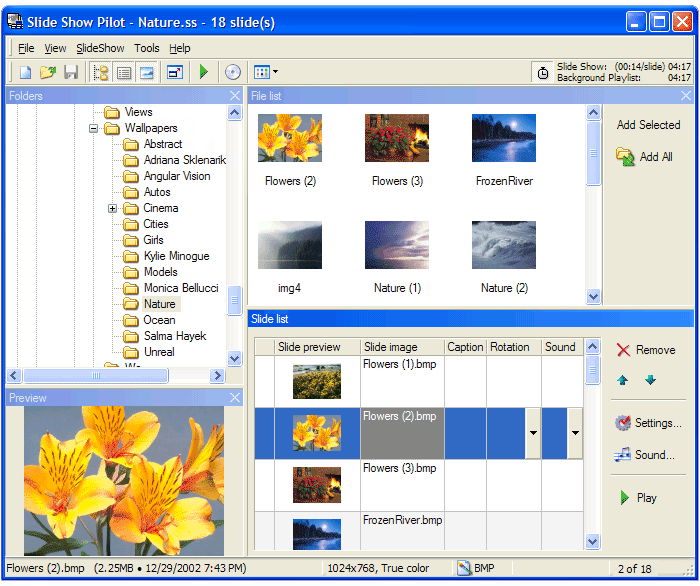Screen dimensions: 700x586
Task: Expand the Cinema folder in the tree
Action: click(113, 208)
